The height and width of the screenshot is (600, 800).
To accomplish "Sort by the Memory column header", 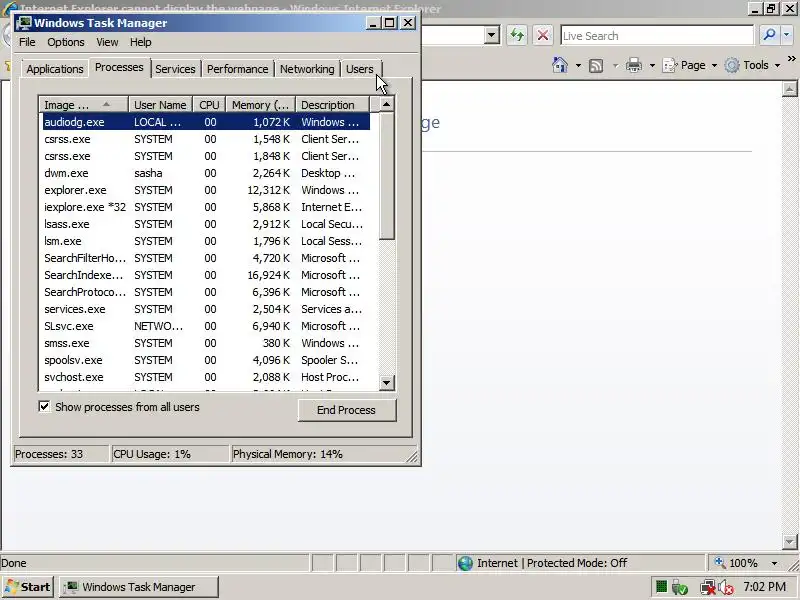I will click(x=261, y=105).
